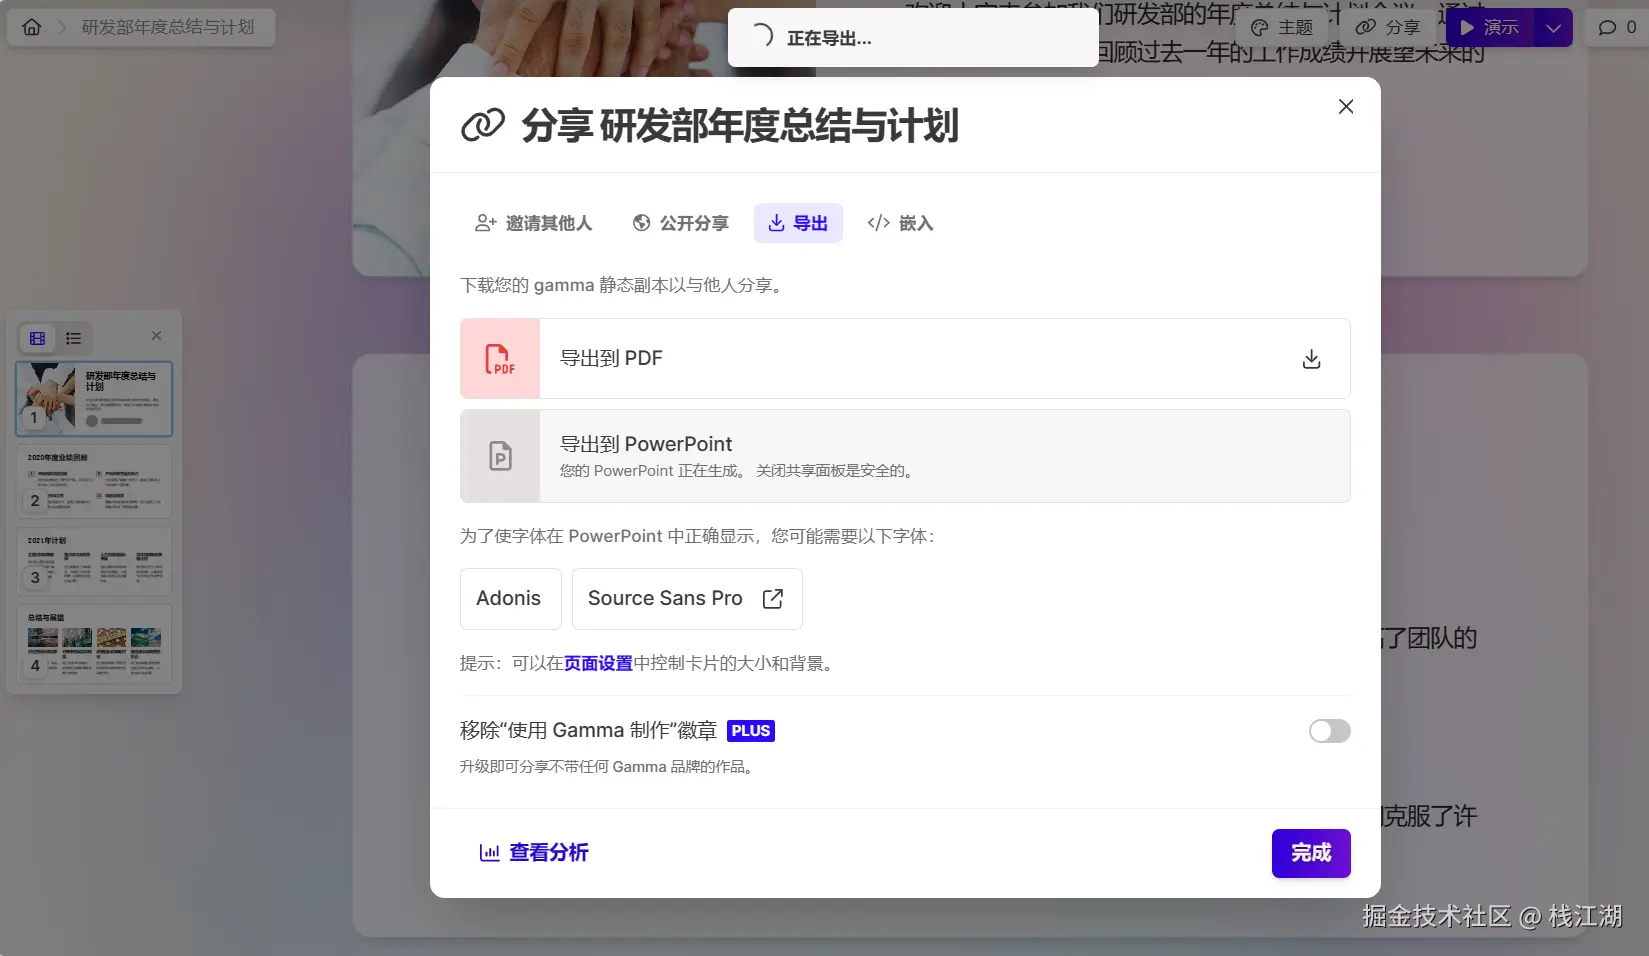Close the share dialog with the X
The width and height of the screenshot is (1649, 956).
pyautogui.click(x=1346, y=107)
